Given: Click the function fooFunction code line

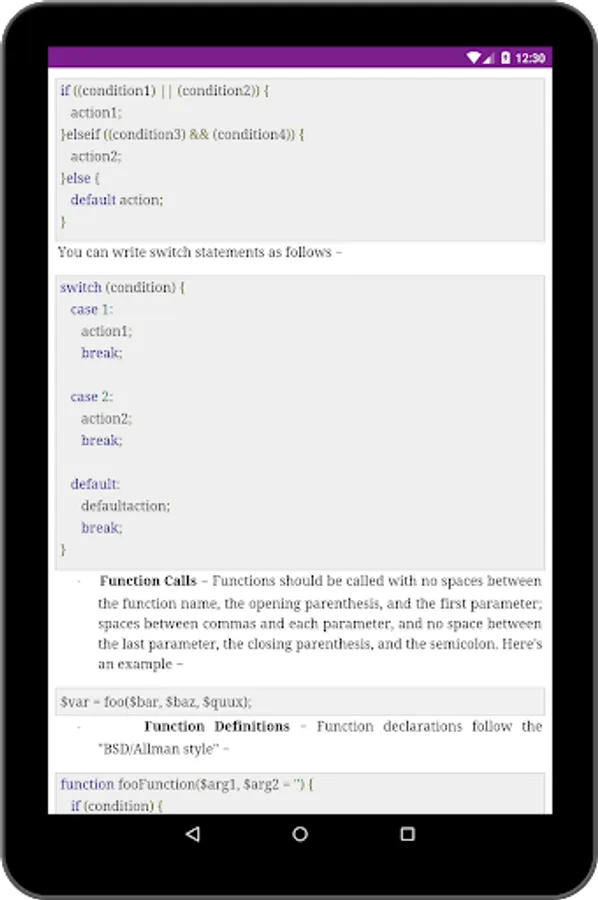Looking at the screenshot, I should (187, 784).
